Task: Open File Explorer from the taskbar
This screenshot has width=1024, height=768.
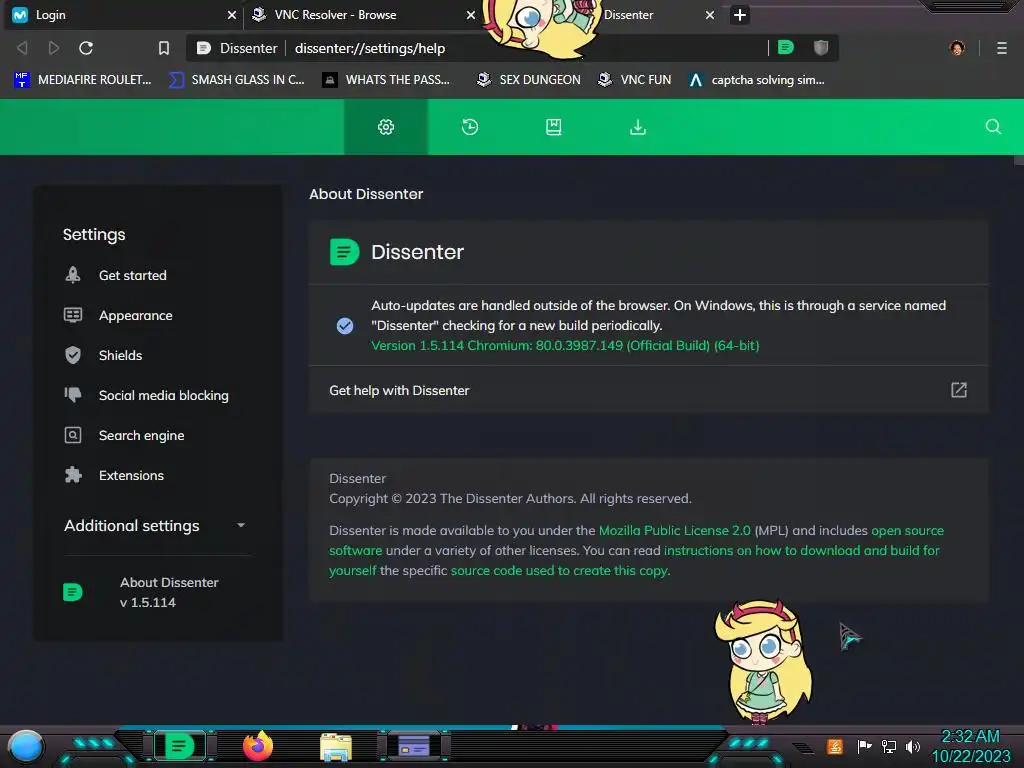Action: (336, 746)
